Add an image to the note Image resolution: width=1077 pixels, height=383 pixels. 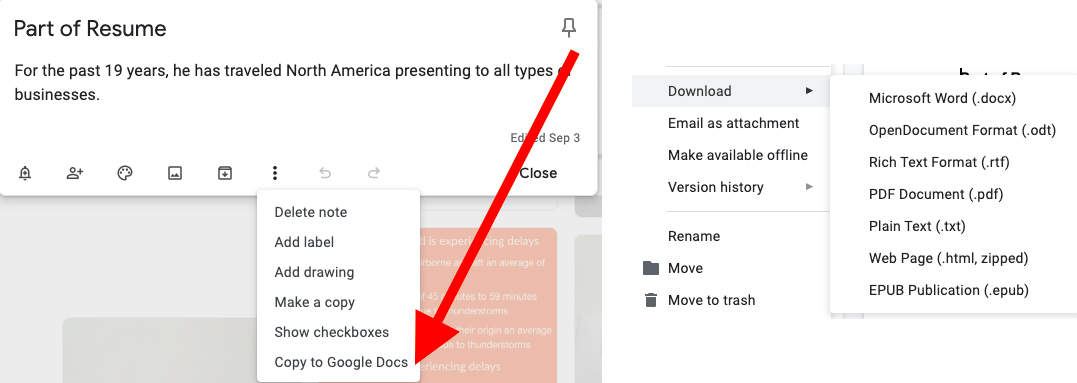click(175, 174)
